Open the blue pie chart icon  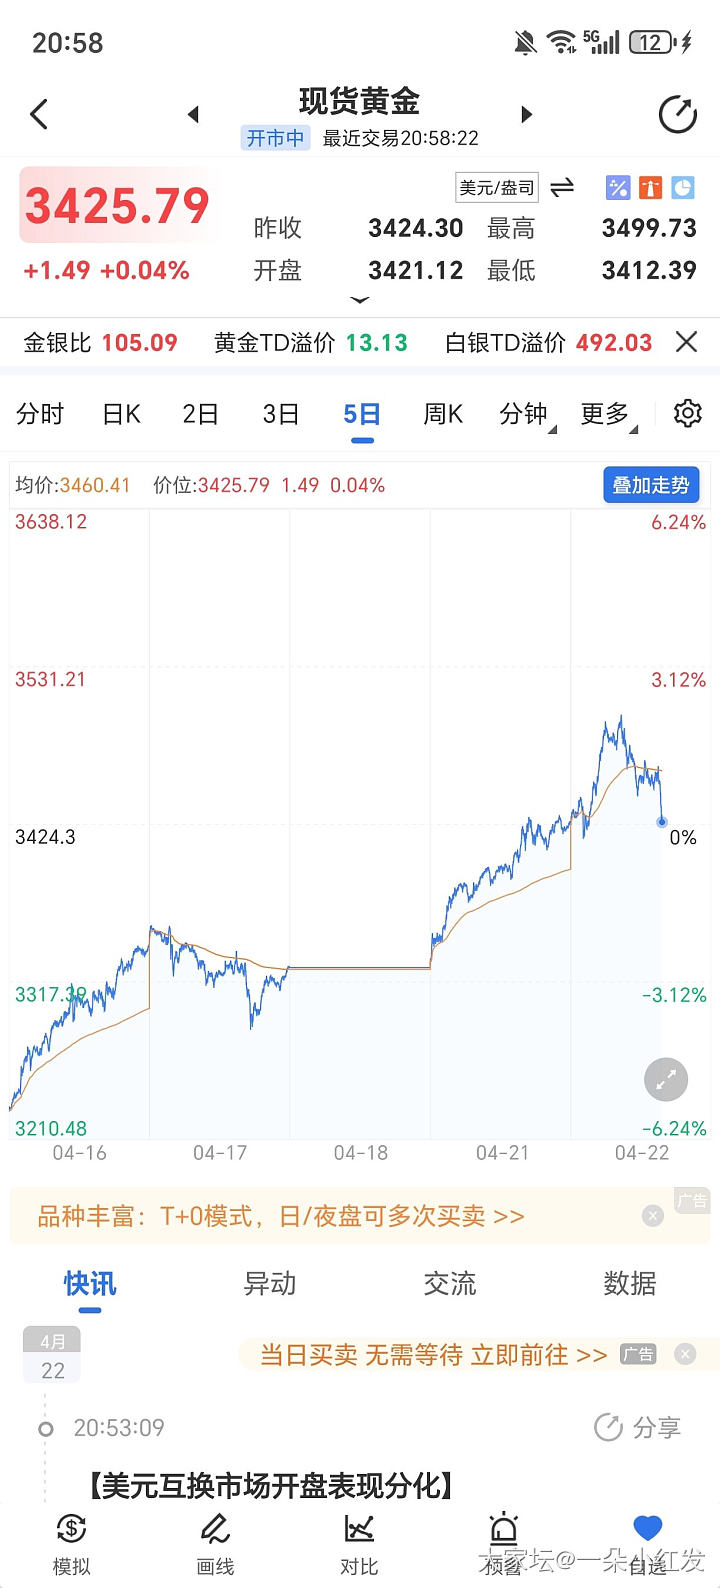click(683, 187)
